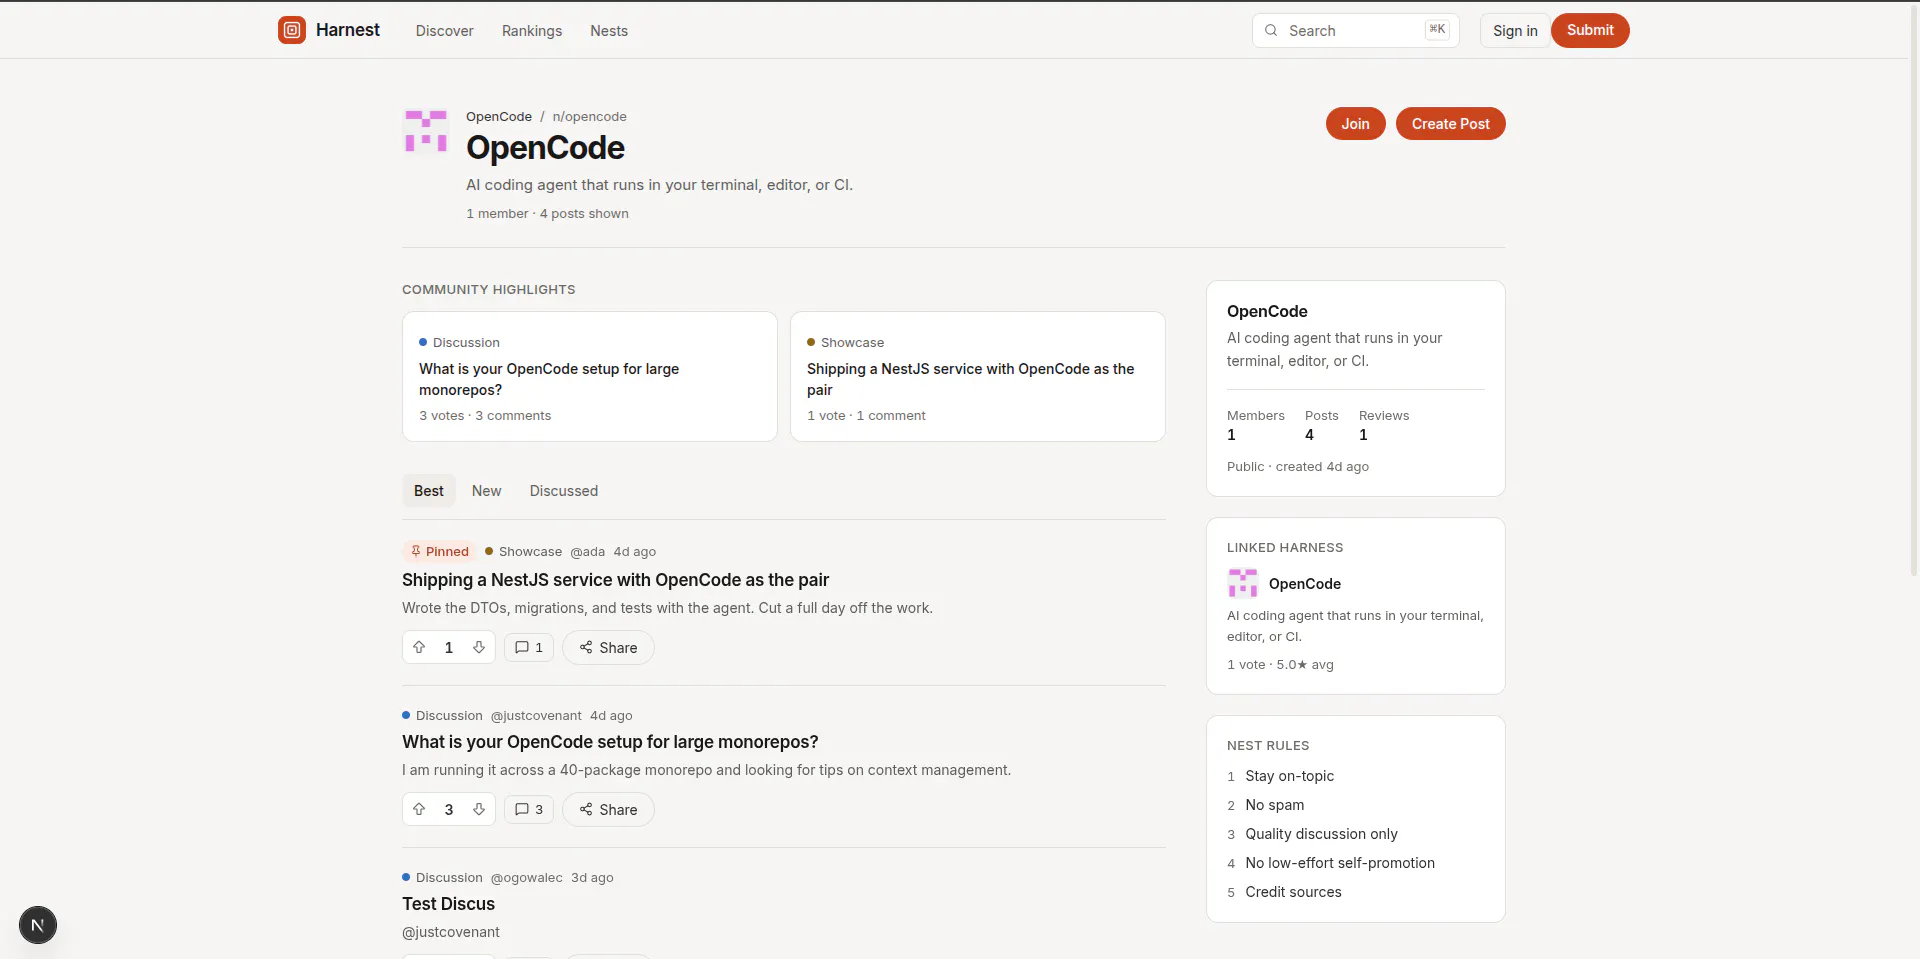The height and width of the screenshot is (959, 1920).
Task: Switch to the New sort tab
Action: 487,491
